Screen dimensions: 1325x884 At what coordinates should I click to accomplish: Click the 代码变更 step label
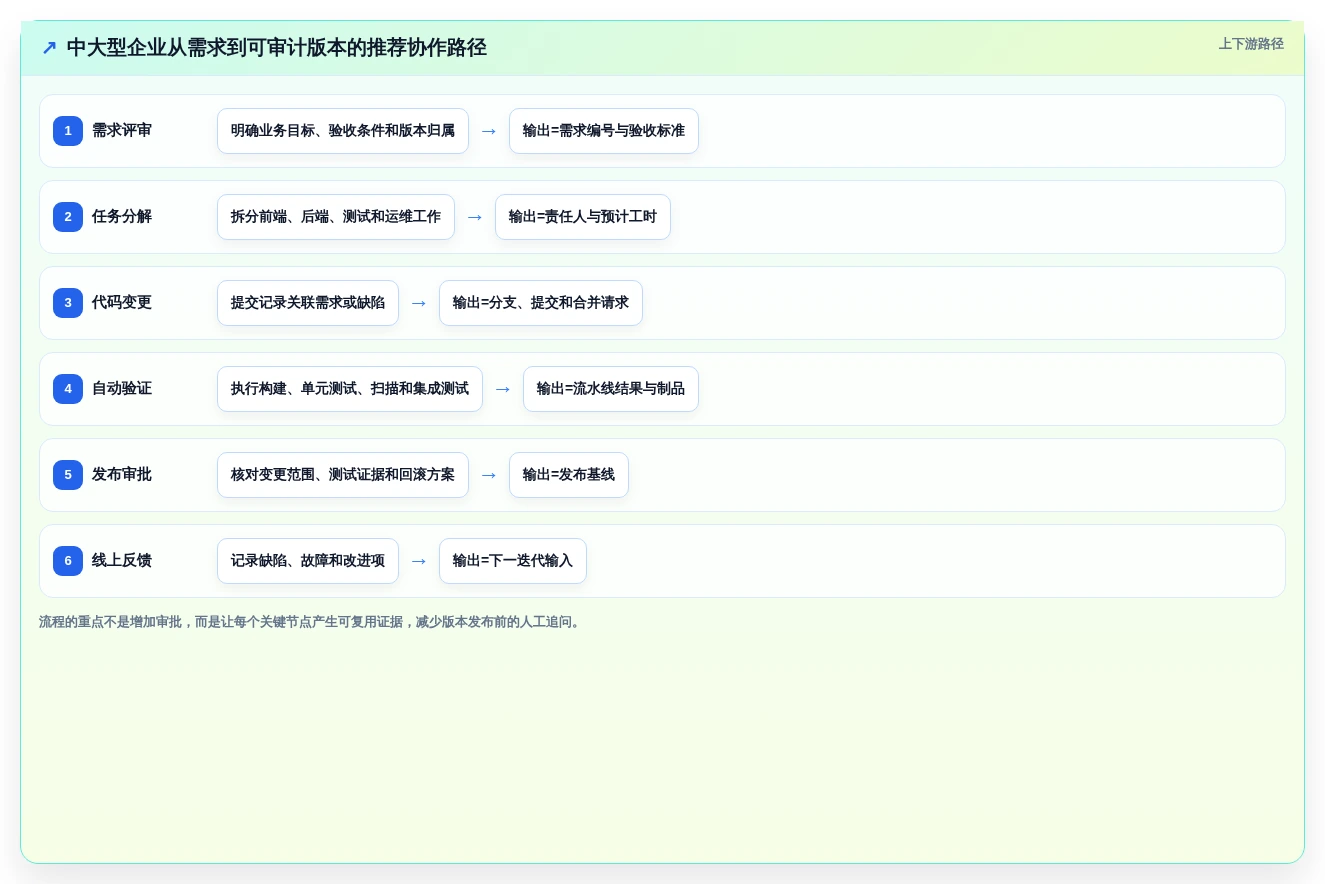click(122, 303)
